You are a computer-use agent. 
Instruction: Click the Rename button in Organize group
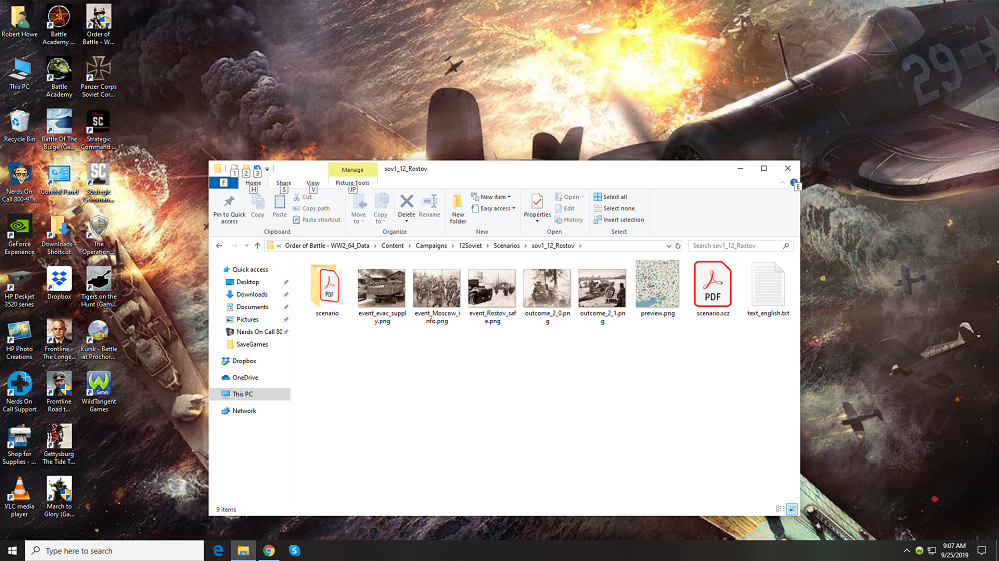pyautogui.click(x=429, y=206)
